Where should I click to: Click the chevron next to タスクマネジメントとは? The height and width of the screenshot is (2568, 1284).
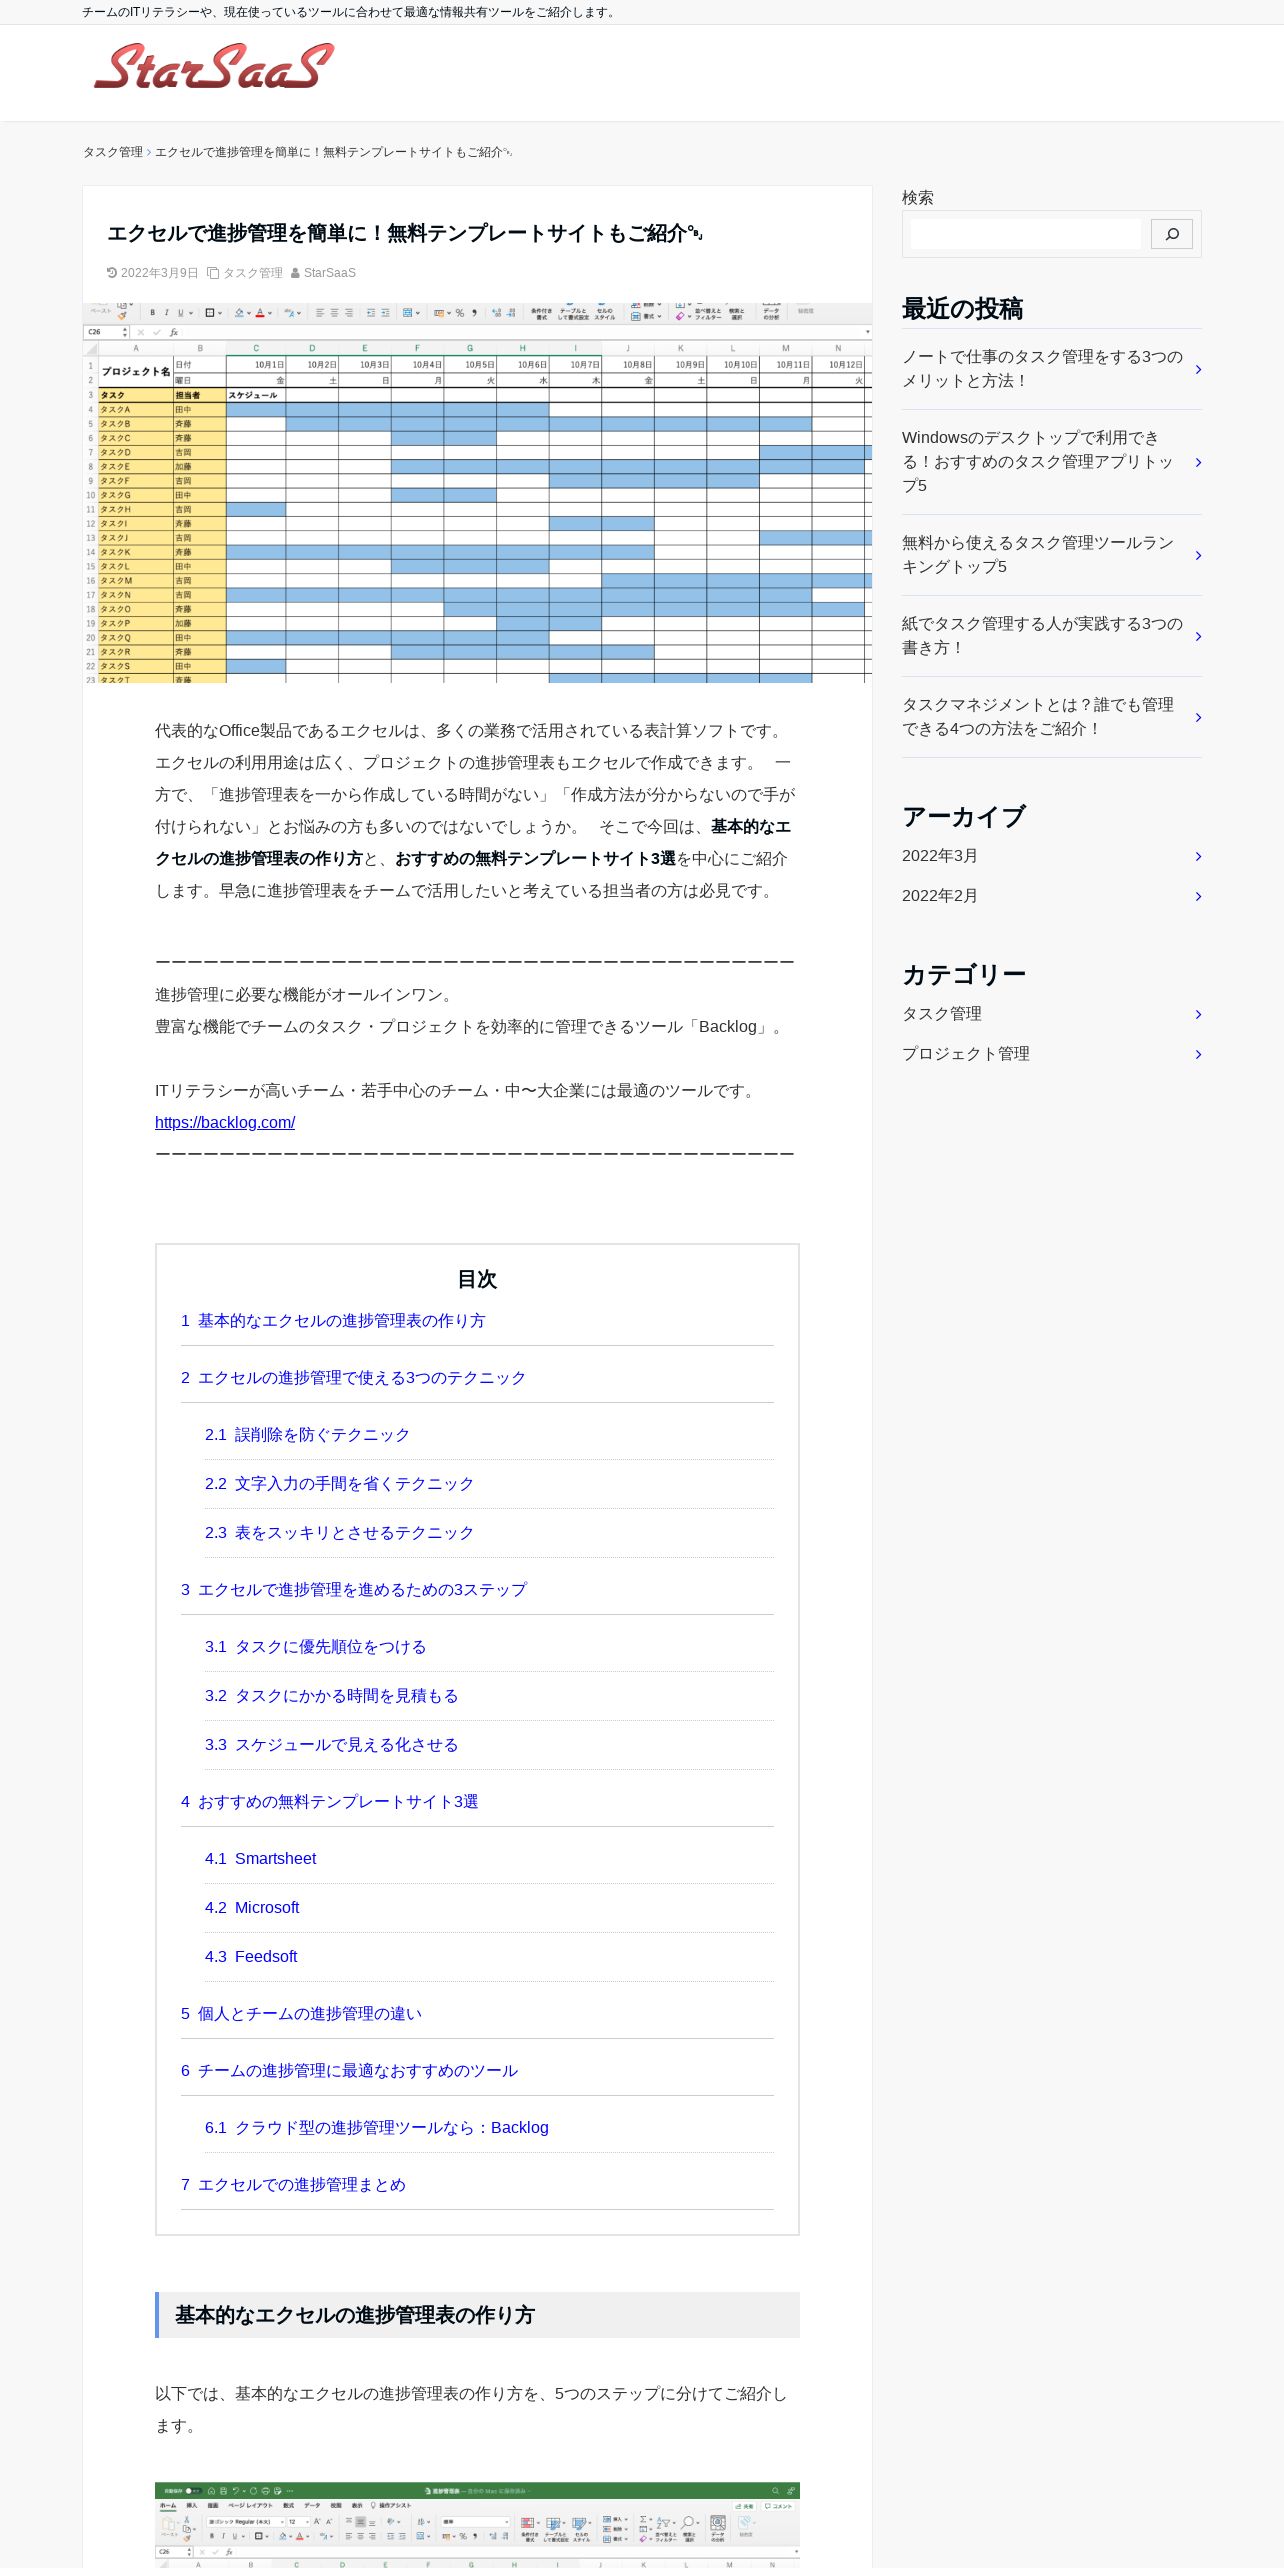click(x=1198, y=717)
